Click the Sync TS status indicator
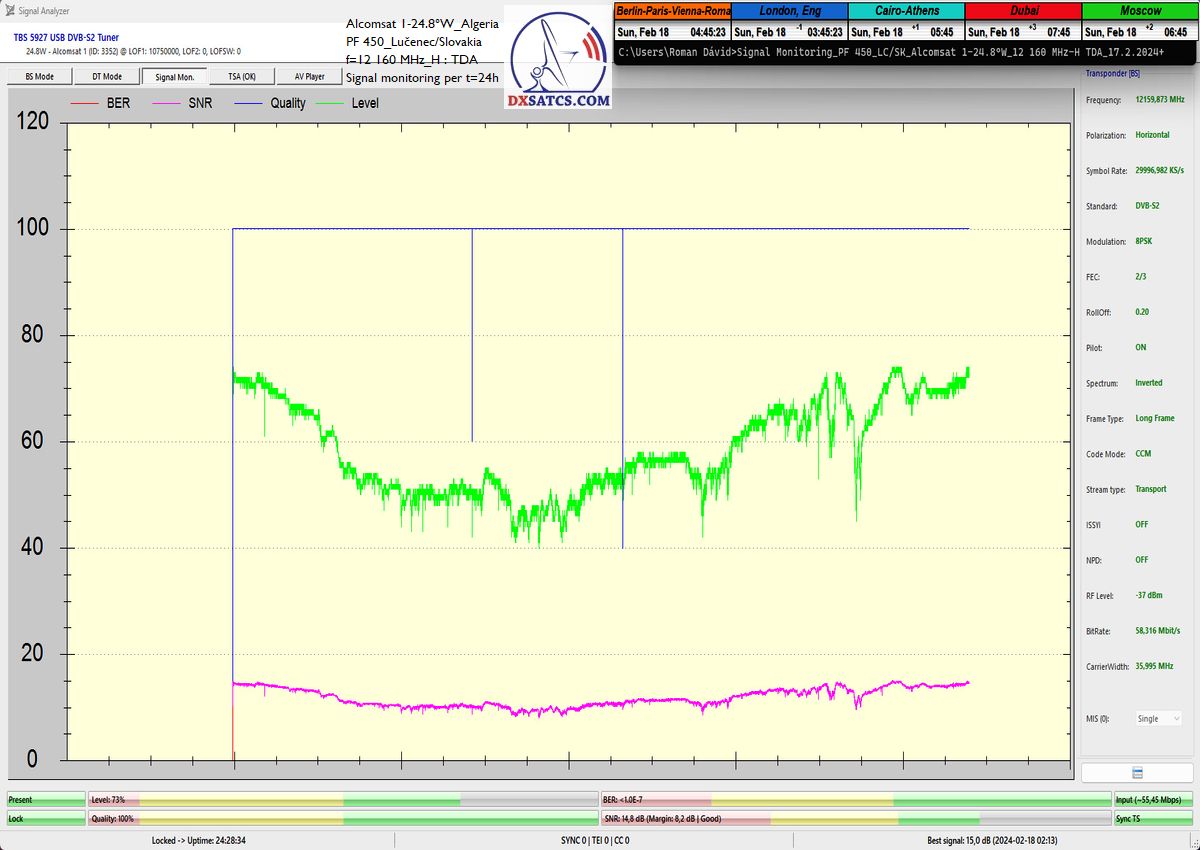This screenshot has height=850, width=1200. (x=1153, y=818)
